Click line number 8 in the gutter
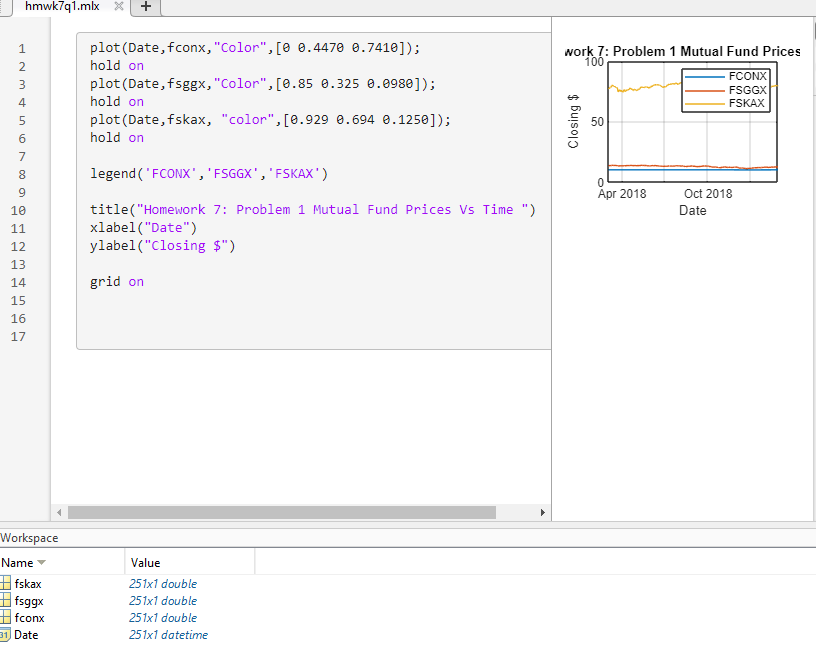816x652 pixels. pos(22,175)
